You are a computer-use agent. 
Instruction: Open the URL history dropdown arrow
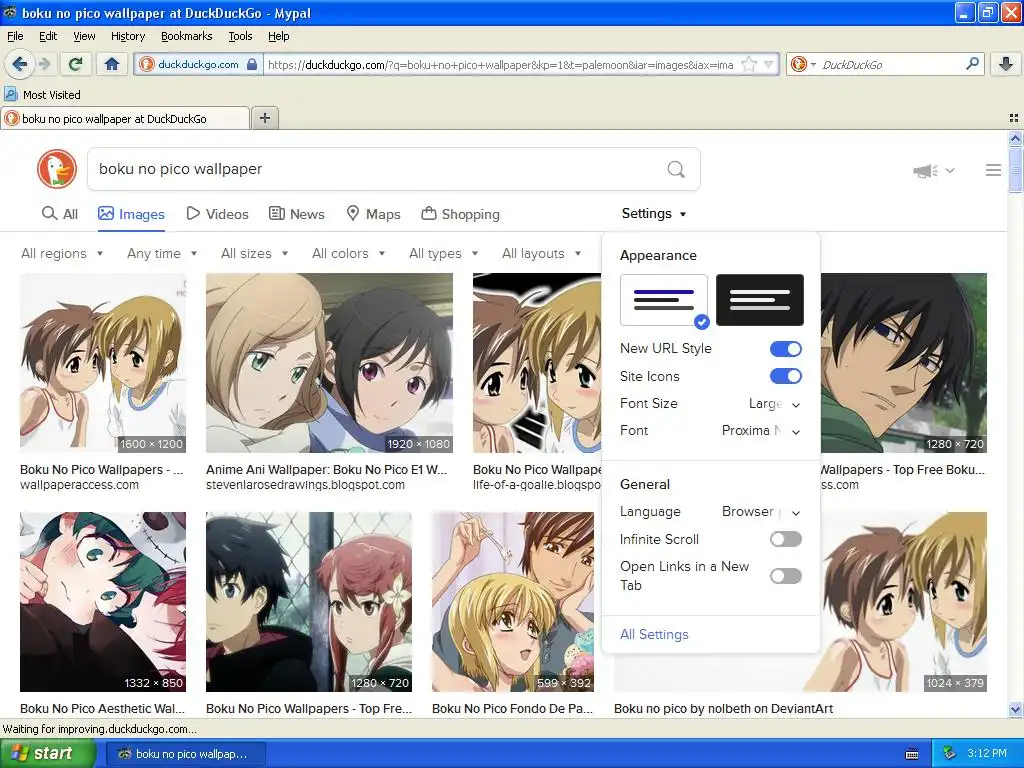[x=769, y=64]
